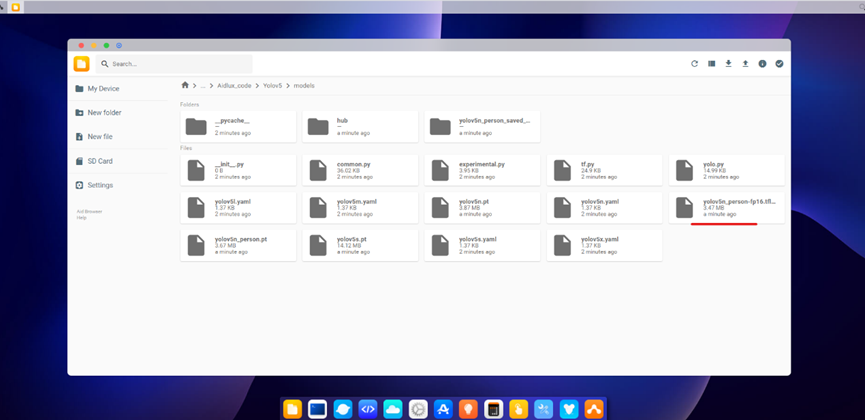865x420 pixels.
Task: Select the yolov5l.yaml file
Action: click(238, 208)
